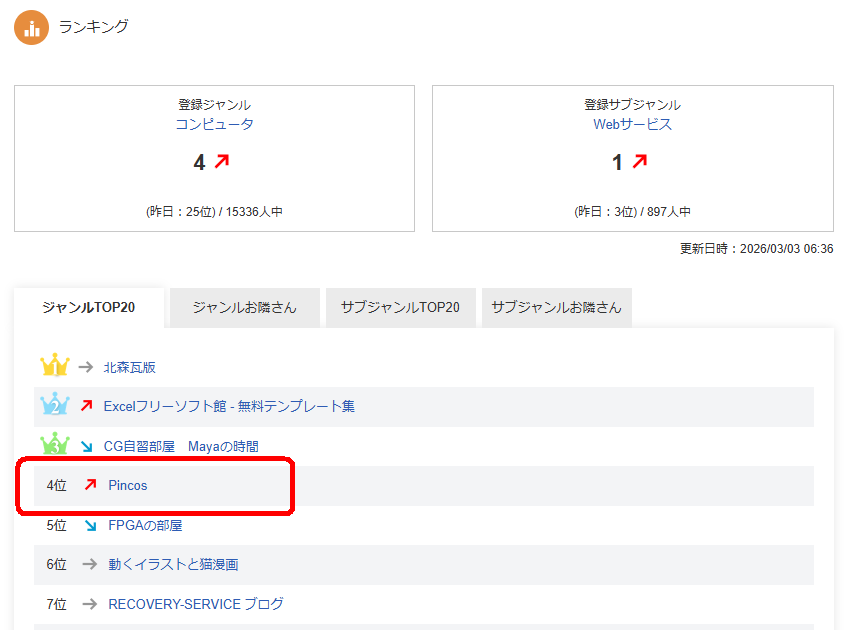The width and height of the screenshot is (847, 630).
Task: Open the Webサービス subgenre link
Action: click(633, 124)
